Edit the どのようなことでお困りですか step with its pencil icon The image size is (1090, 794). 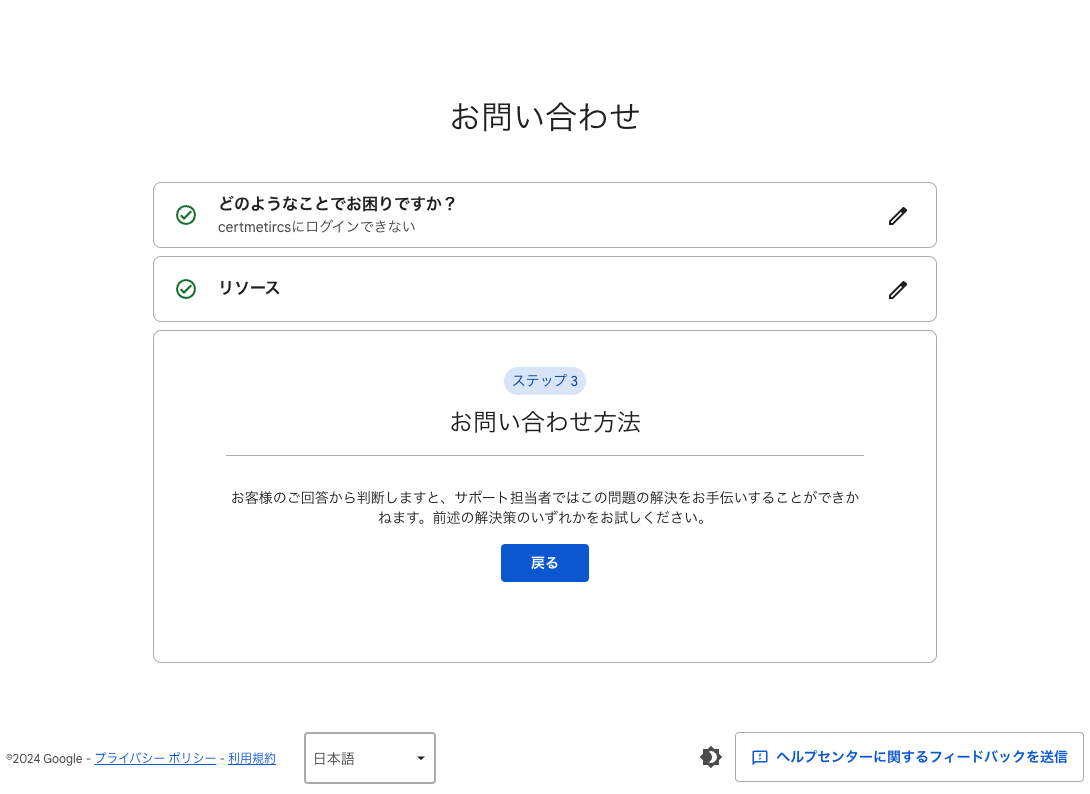(x=897, y=216)
